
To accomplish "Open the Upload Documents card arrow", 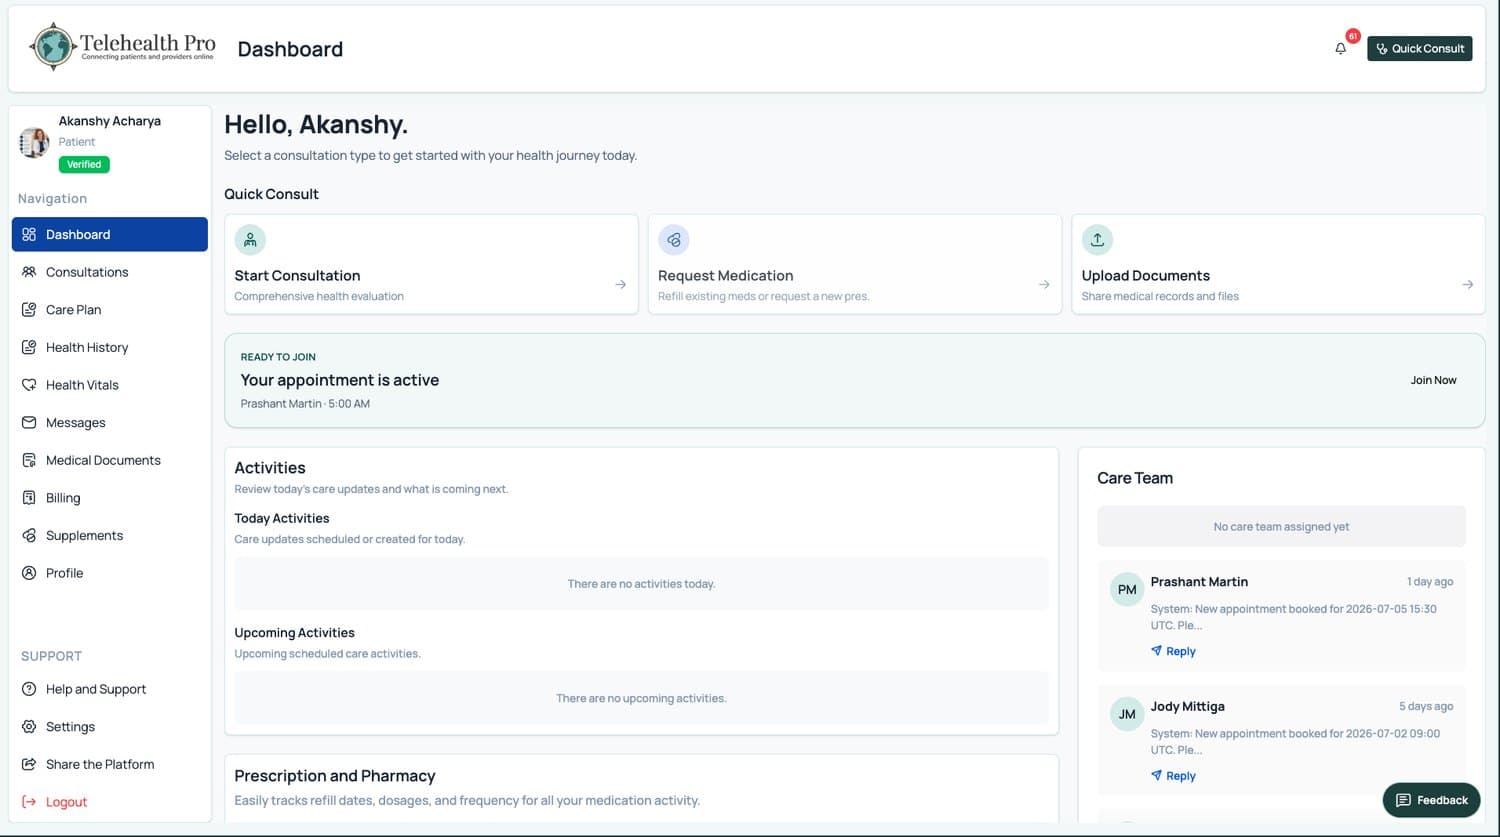I will 1467,285.
